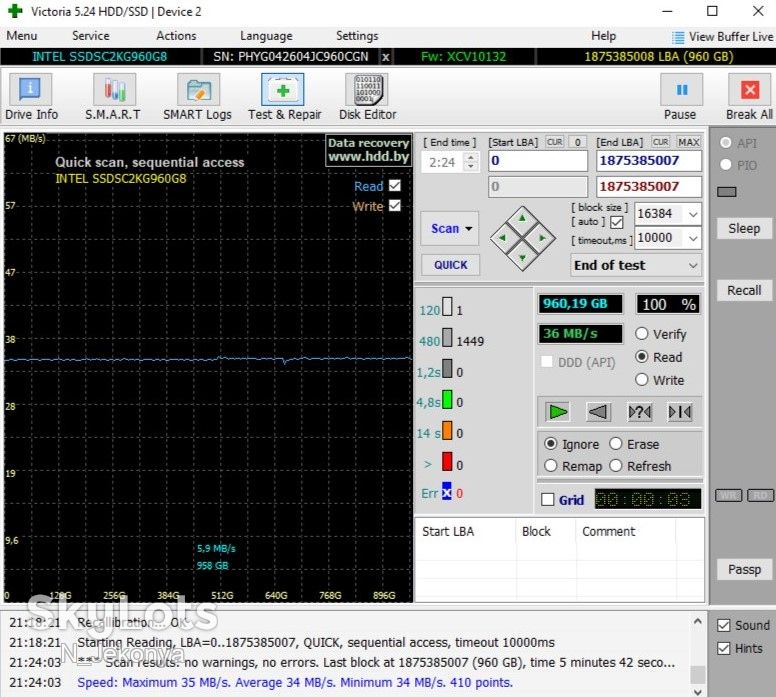The image size is (776, 697).
Task: Click the Recall button
Action: (744, 291)
